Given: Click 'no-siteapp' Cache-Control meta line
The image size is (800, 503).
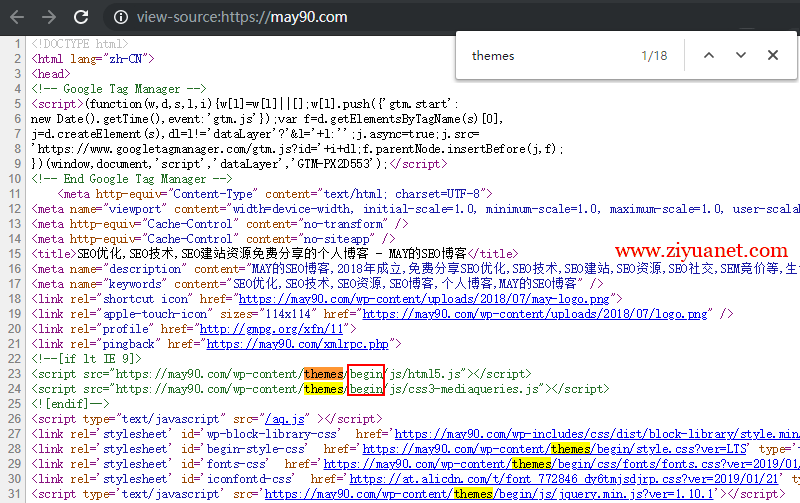Looking at the screenshot, I should (213, 239).
